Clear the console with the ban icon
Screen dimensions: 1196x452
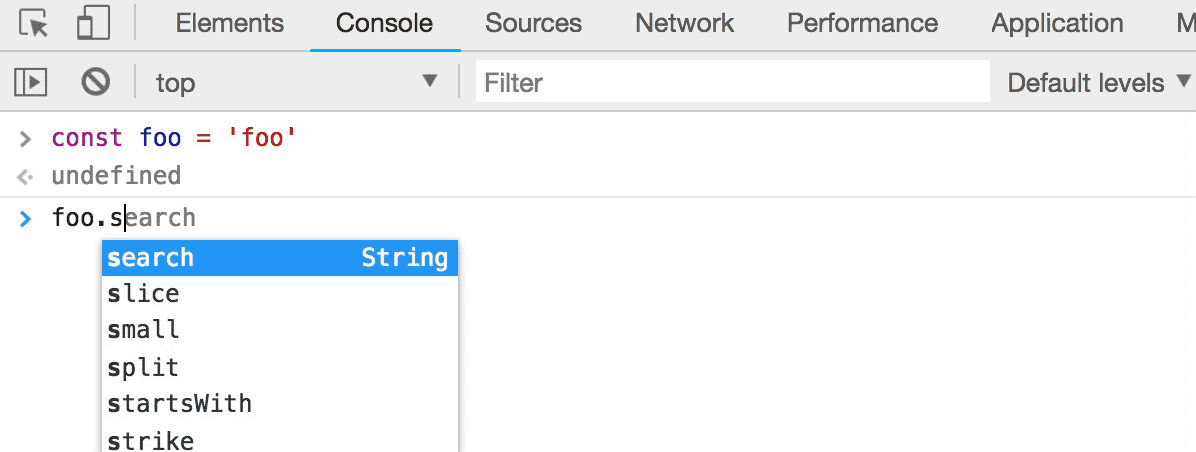point(95,82)
